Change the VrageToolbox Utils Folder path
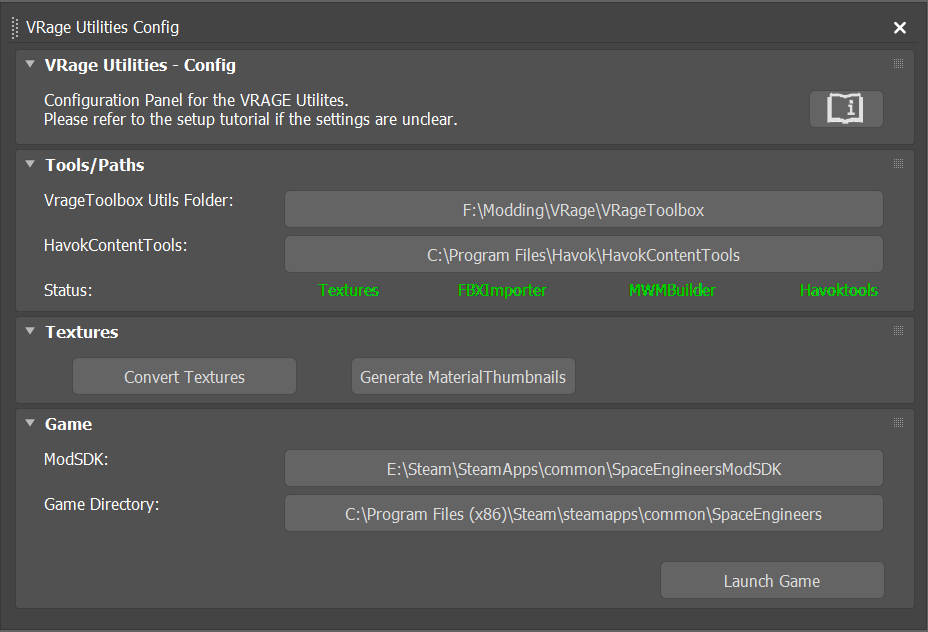Screen dimensions: 928x632 (583, 210)
